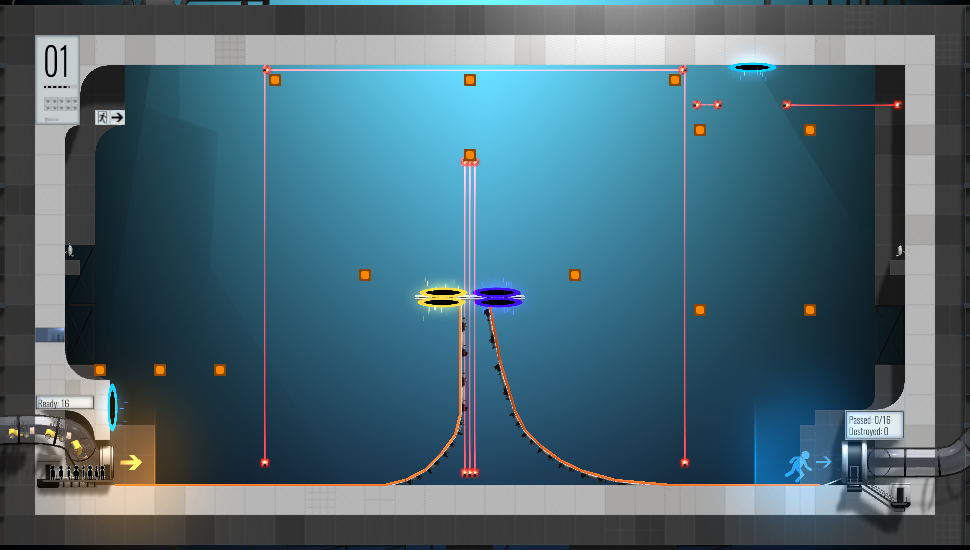Screen dimensions: 970x550
Task: Click the queue of test subjects in the entrance tube
Action: click(77, 473)
